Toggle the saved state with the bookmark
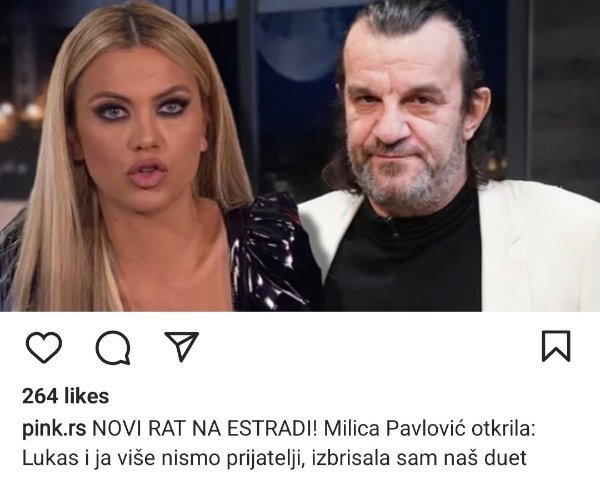 [x=556, y=346]
